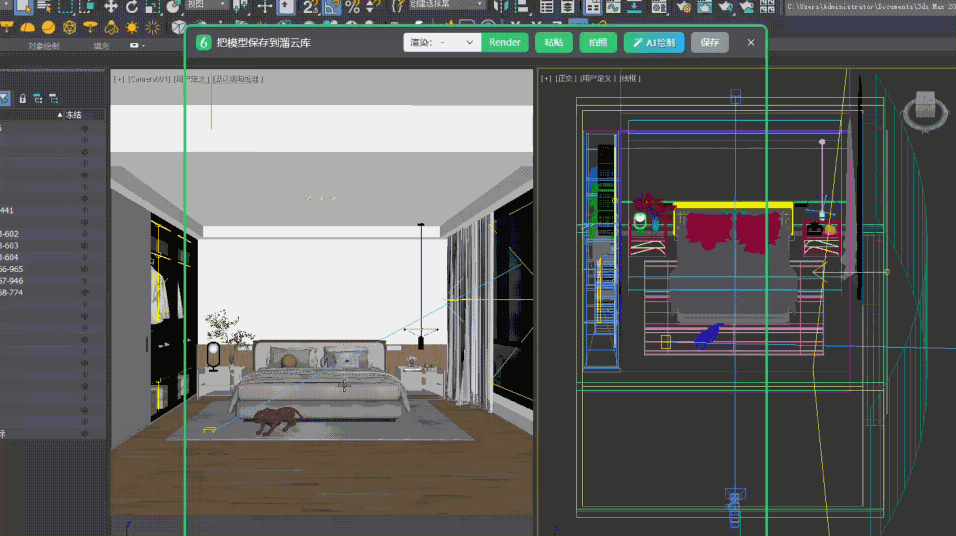The width and height of the screenshot is (956, 536).
Task: Create a sphere from yellow sphere icon
Action: click(48, 27)
